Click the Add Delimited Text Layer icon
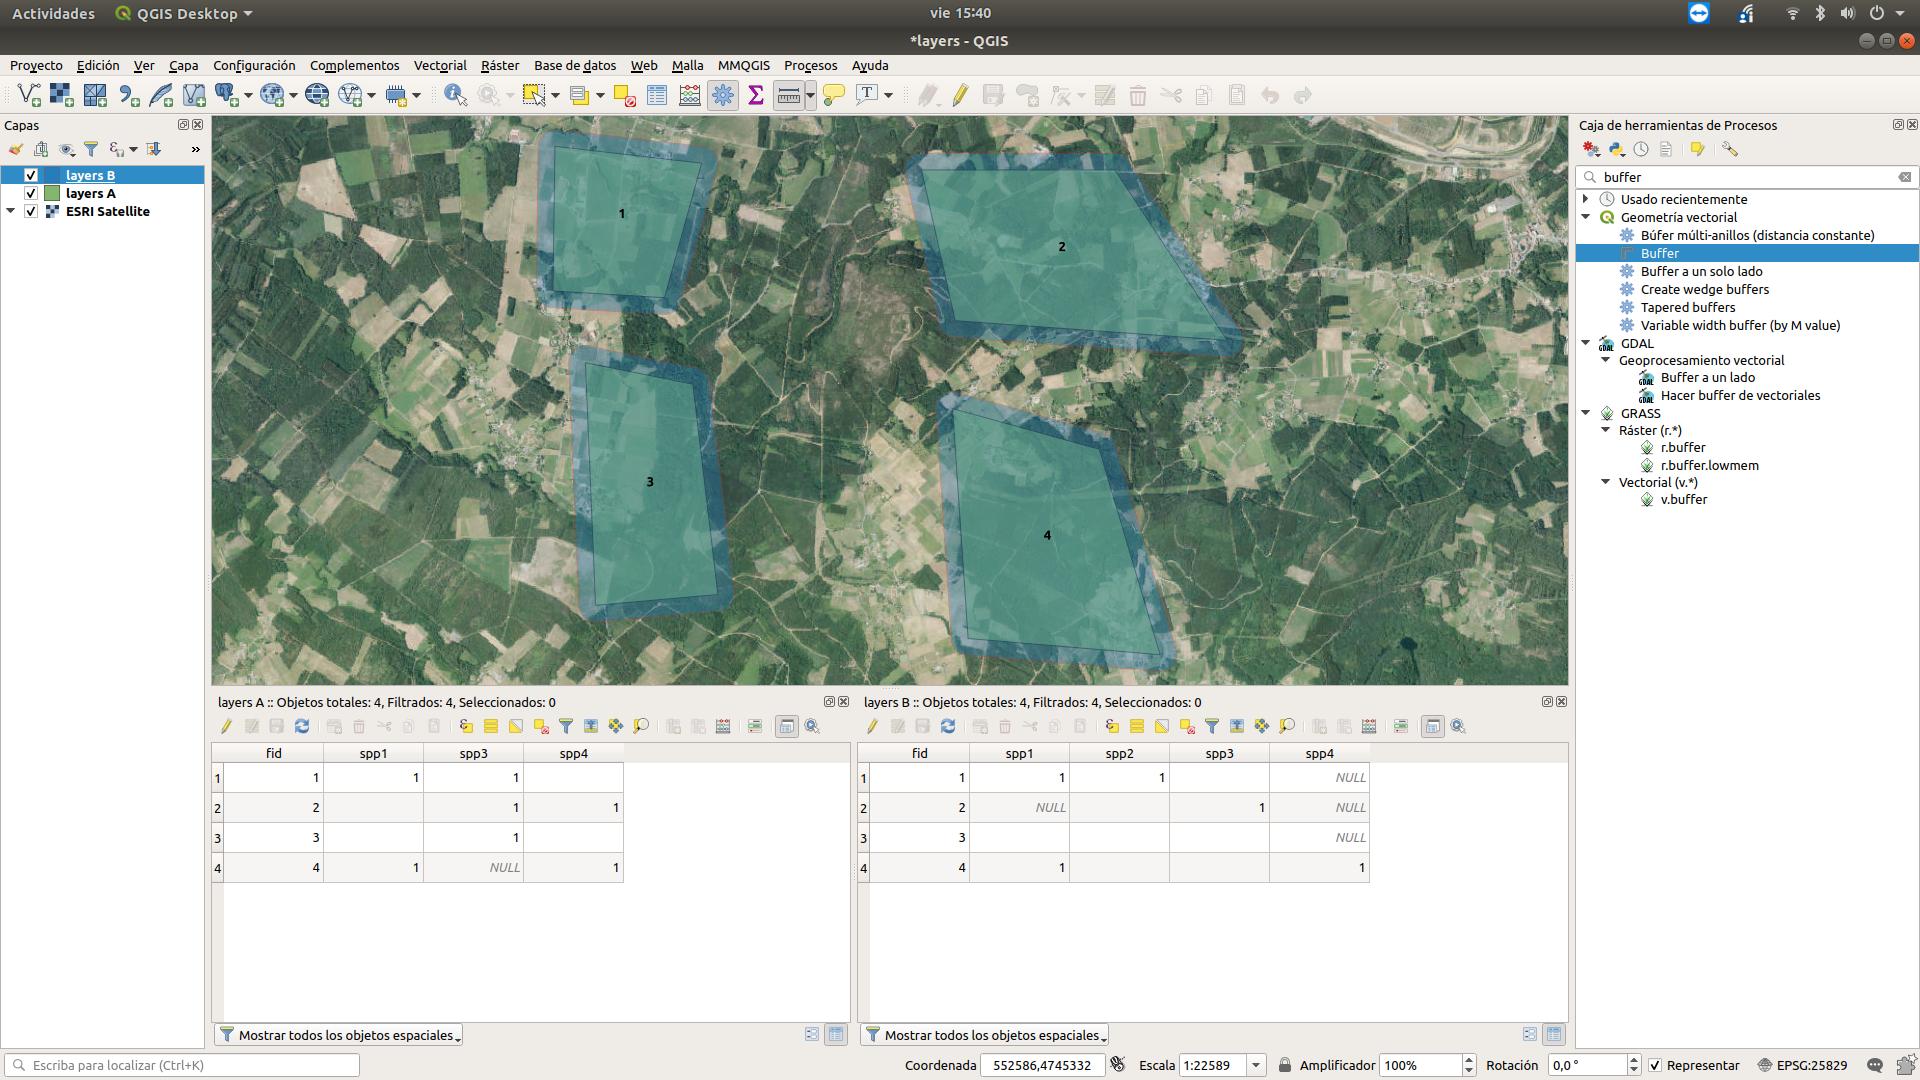This screenshot has height=1080, width=1920. [x=128, y=95]
